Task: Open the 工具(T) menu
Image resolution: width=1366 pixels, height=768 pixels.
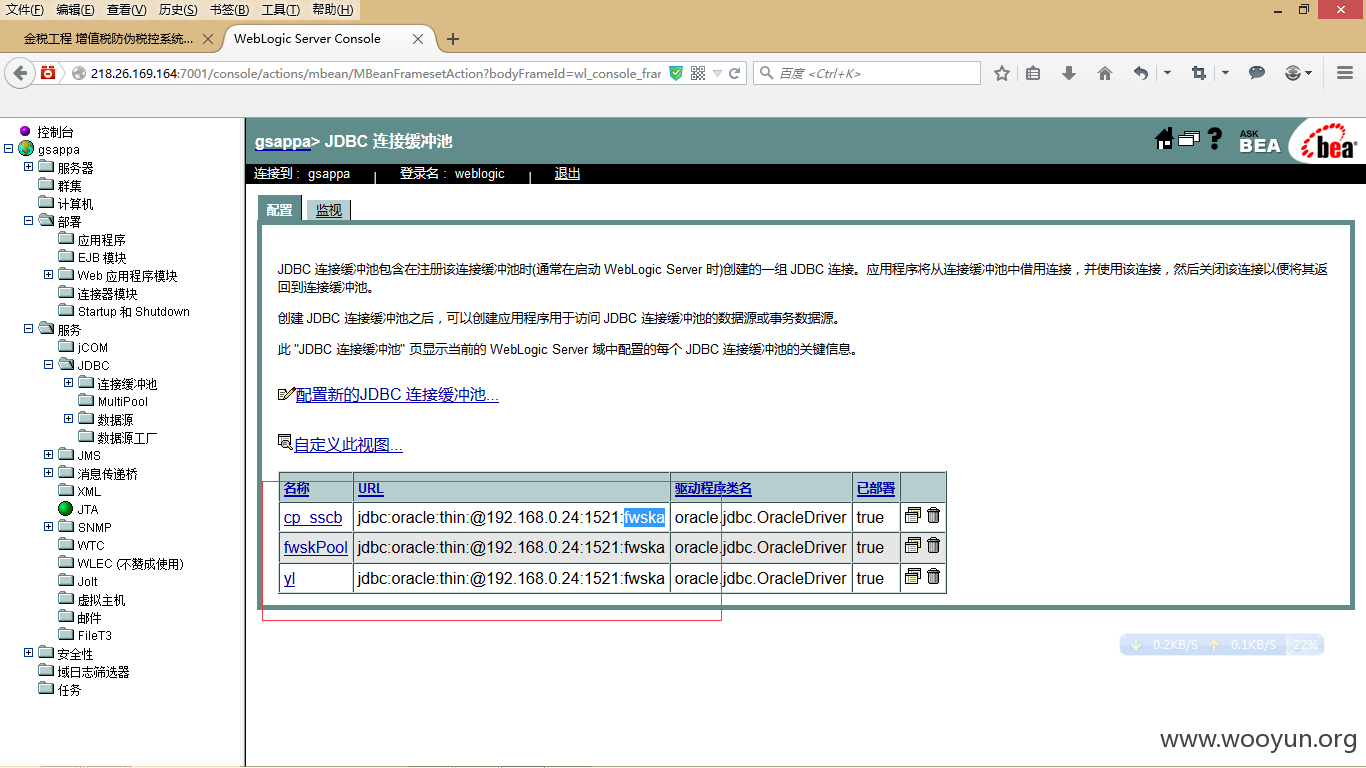Action: pyautogui.click(x=280, y=10)
